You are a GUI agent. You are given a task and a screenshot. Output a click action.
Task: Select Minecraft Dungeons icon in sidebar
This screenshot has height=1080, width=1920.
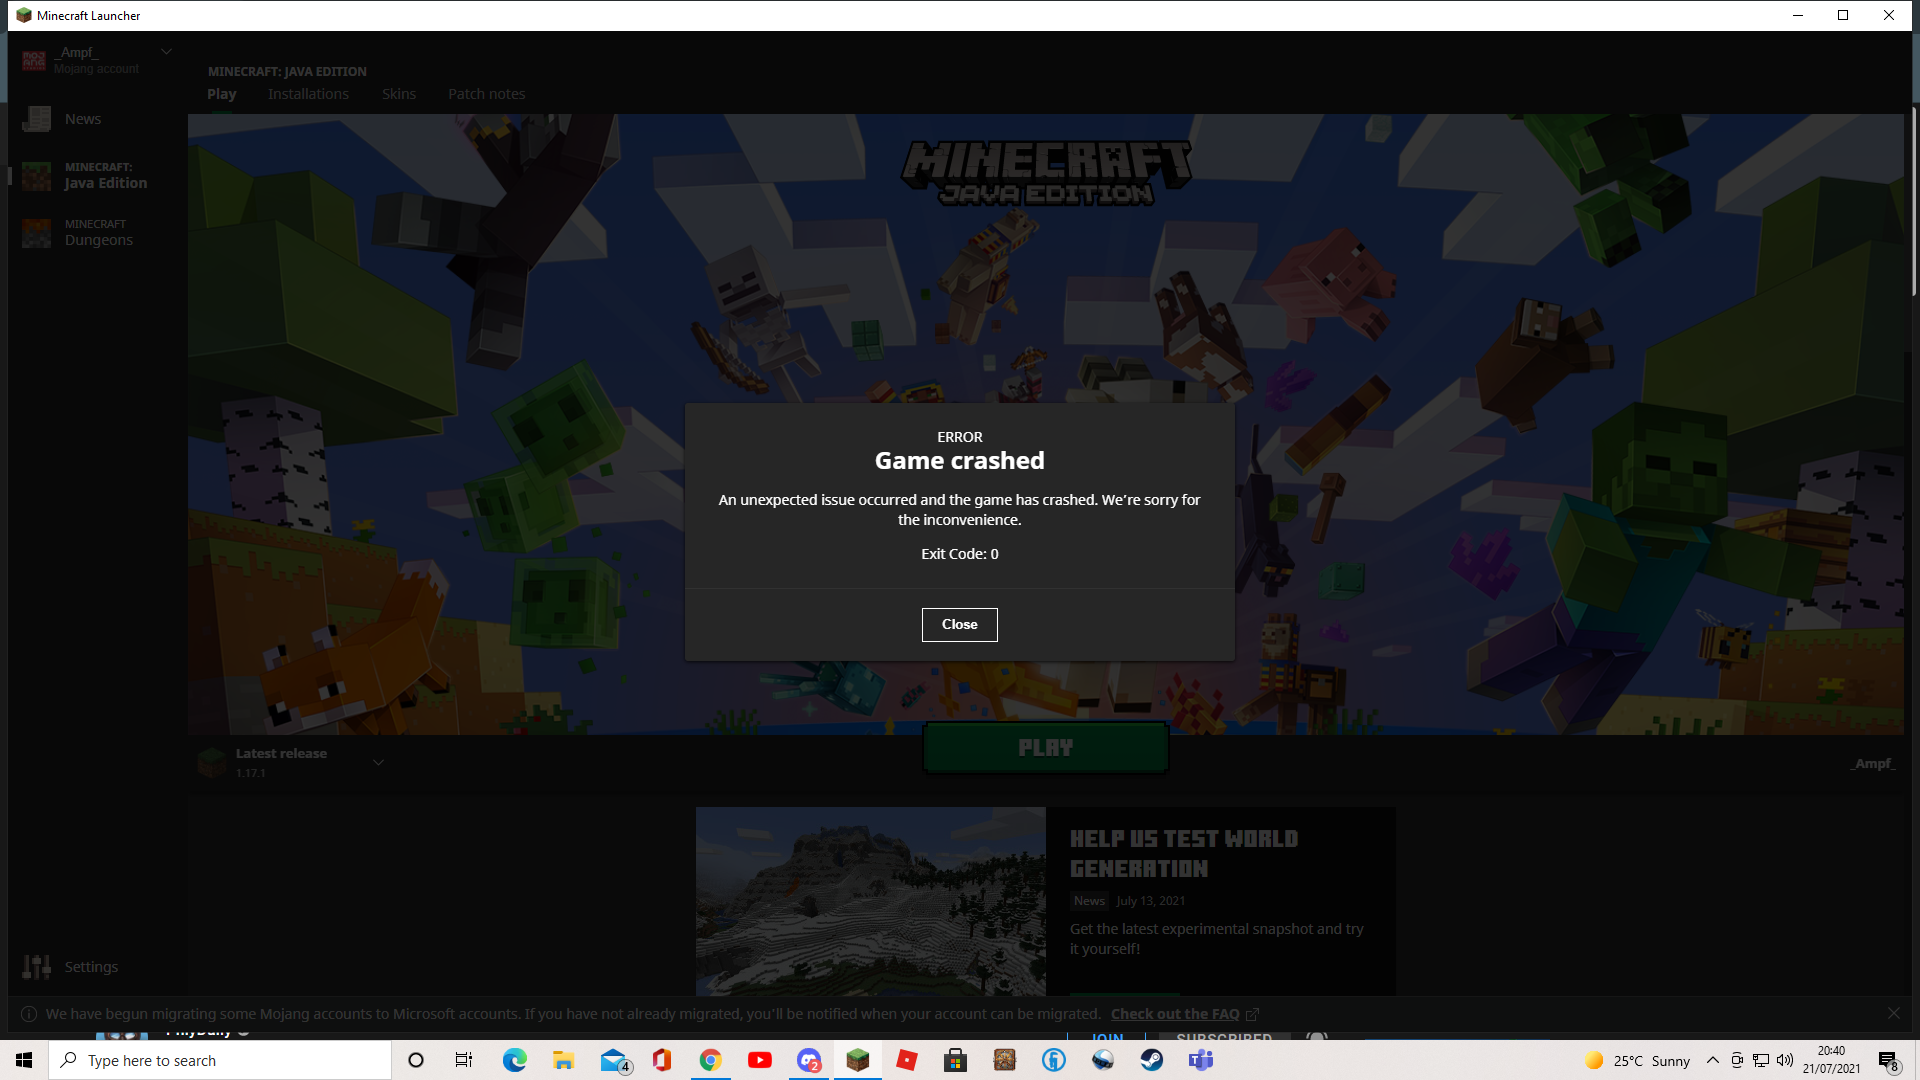37,233
